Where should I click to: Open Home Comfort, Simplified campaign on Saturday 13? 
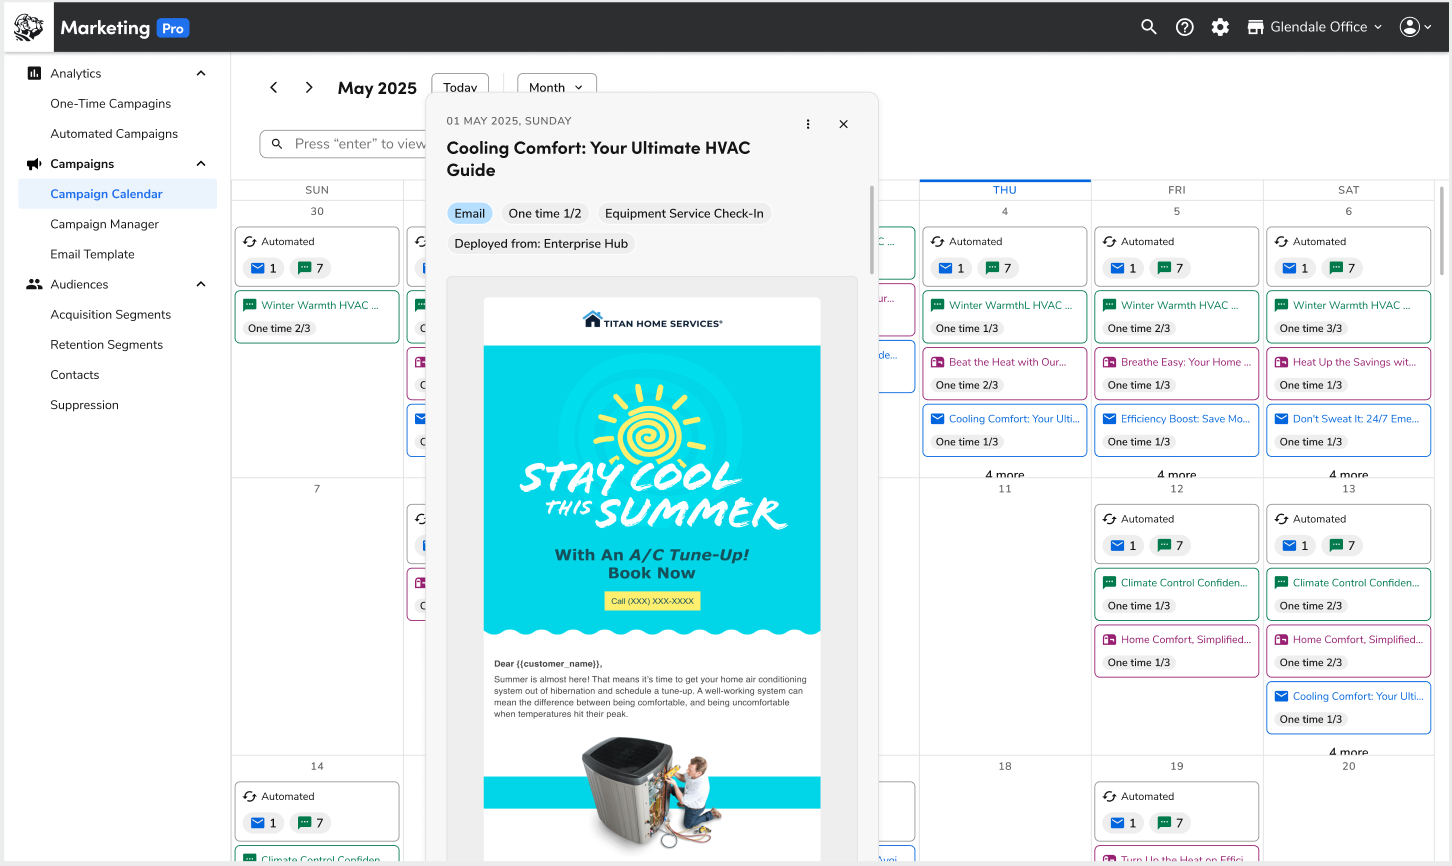[1348, 650]
